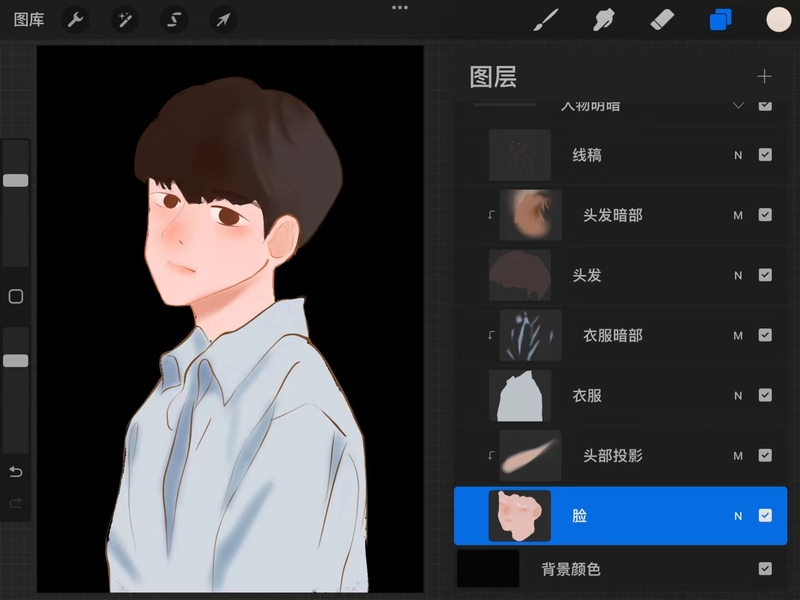Open blend mode N of 头发 layer
The image size is (800, 600).
coord(738,276)
